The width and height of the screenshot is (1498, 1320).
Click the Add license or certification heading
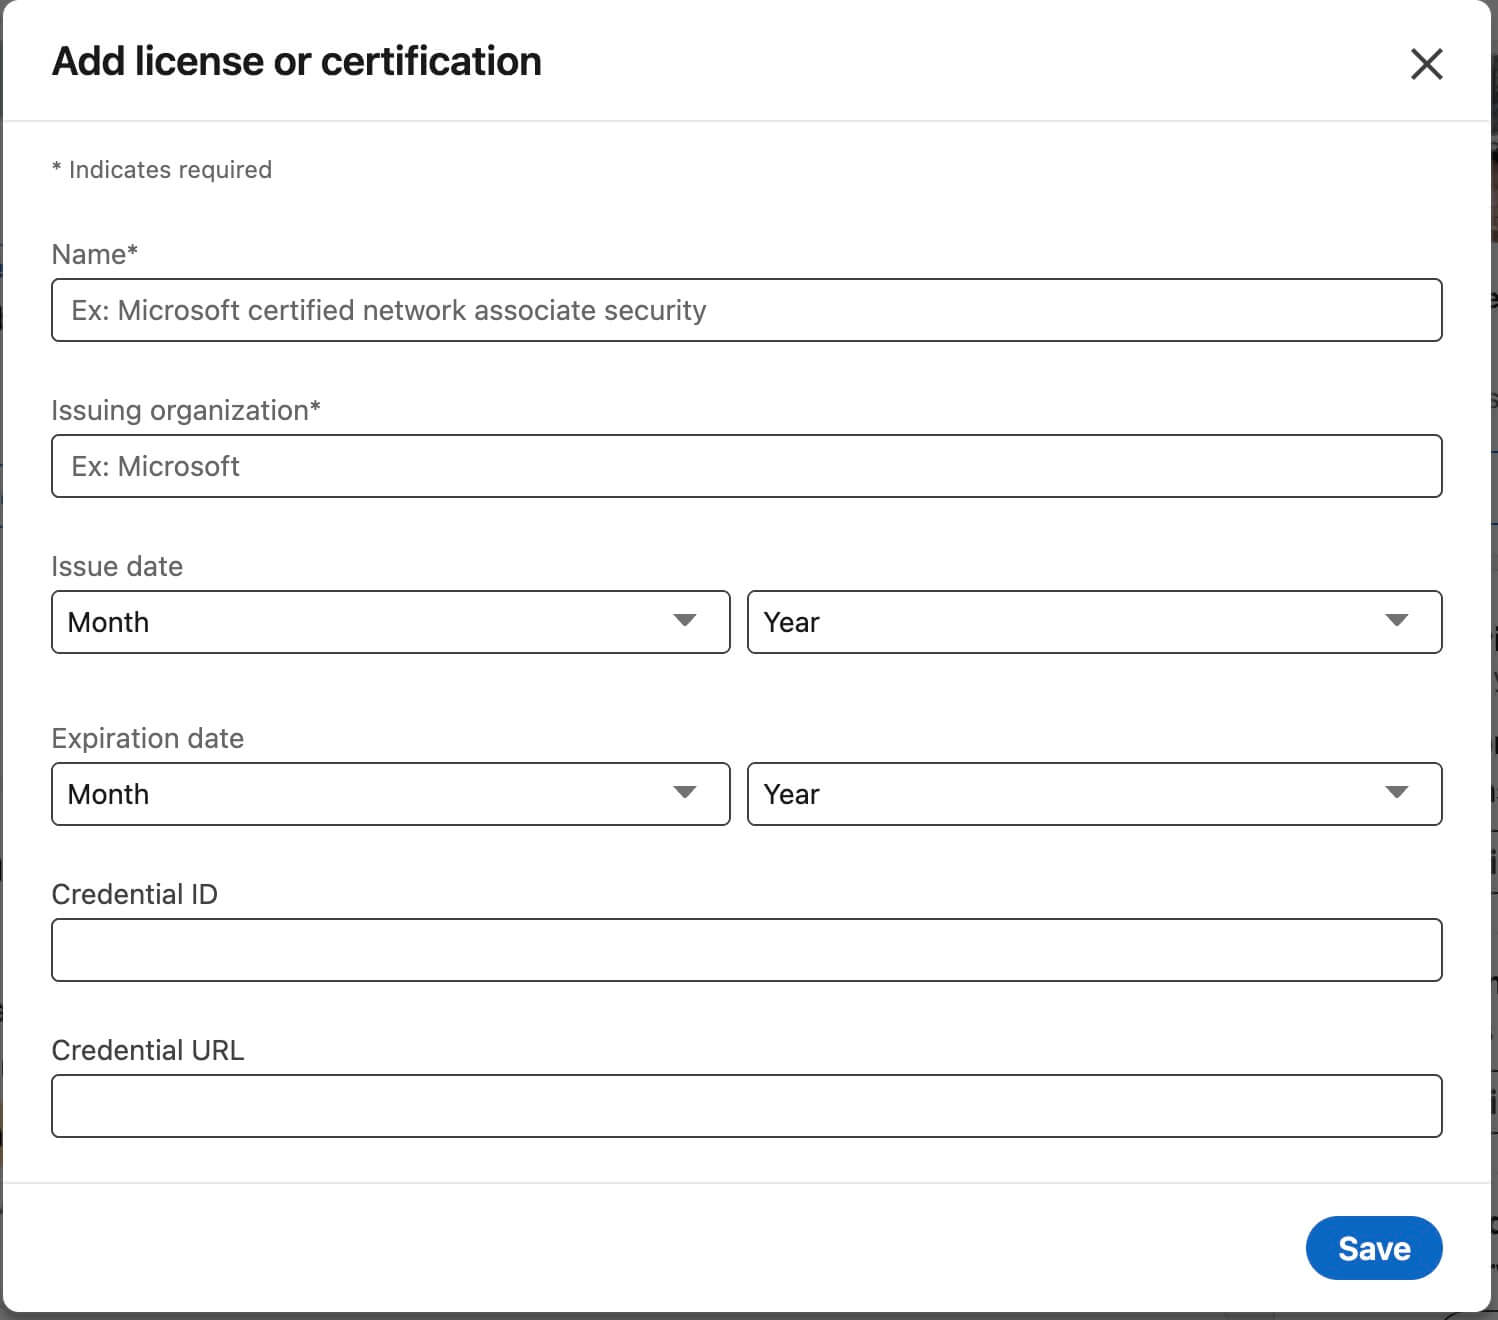[x=296, y=61]
